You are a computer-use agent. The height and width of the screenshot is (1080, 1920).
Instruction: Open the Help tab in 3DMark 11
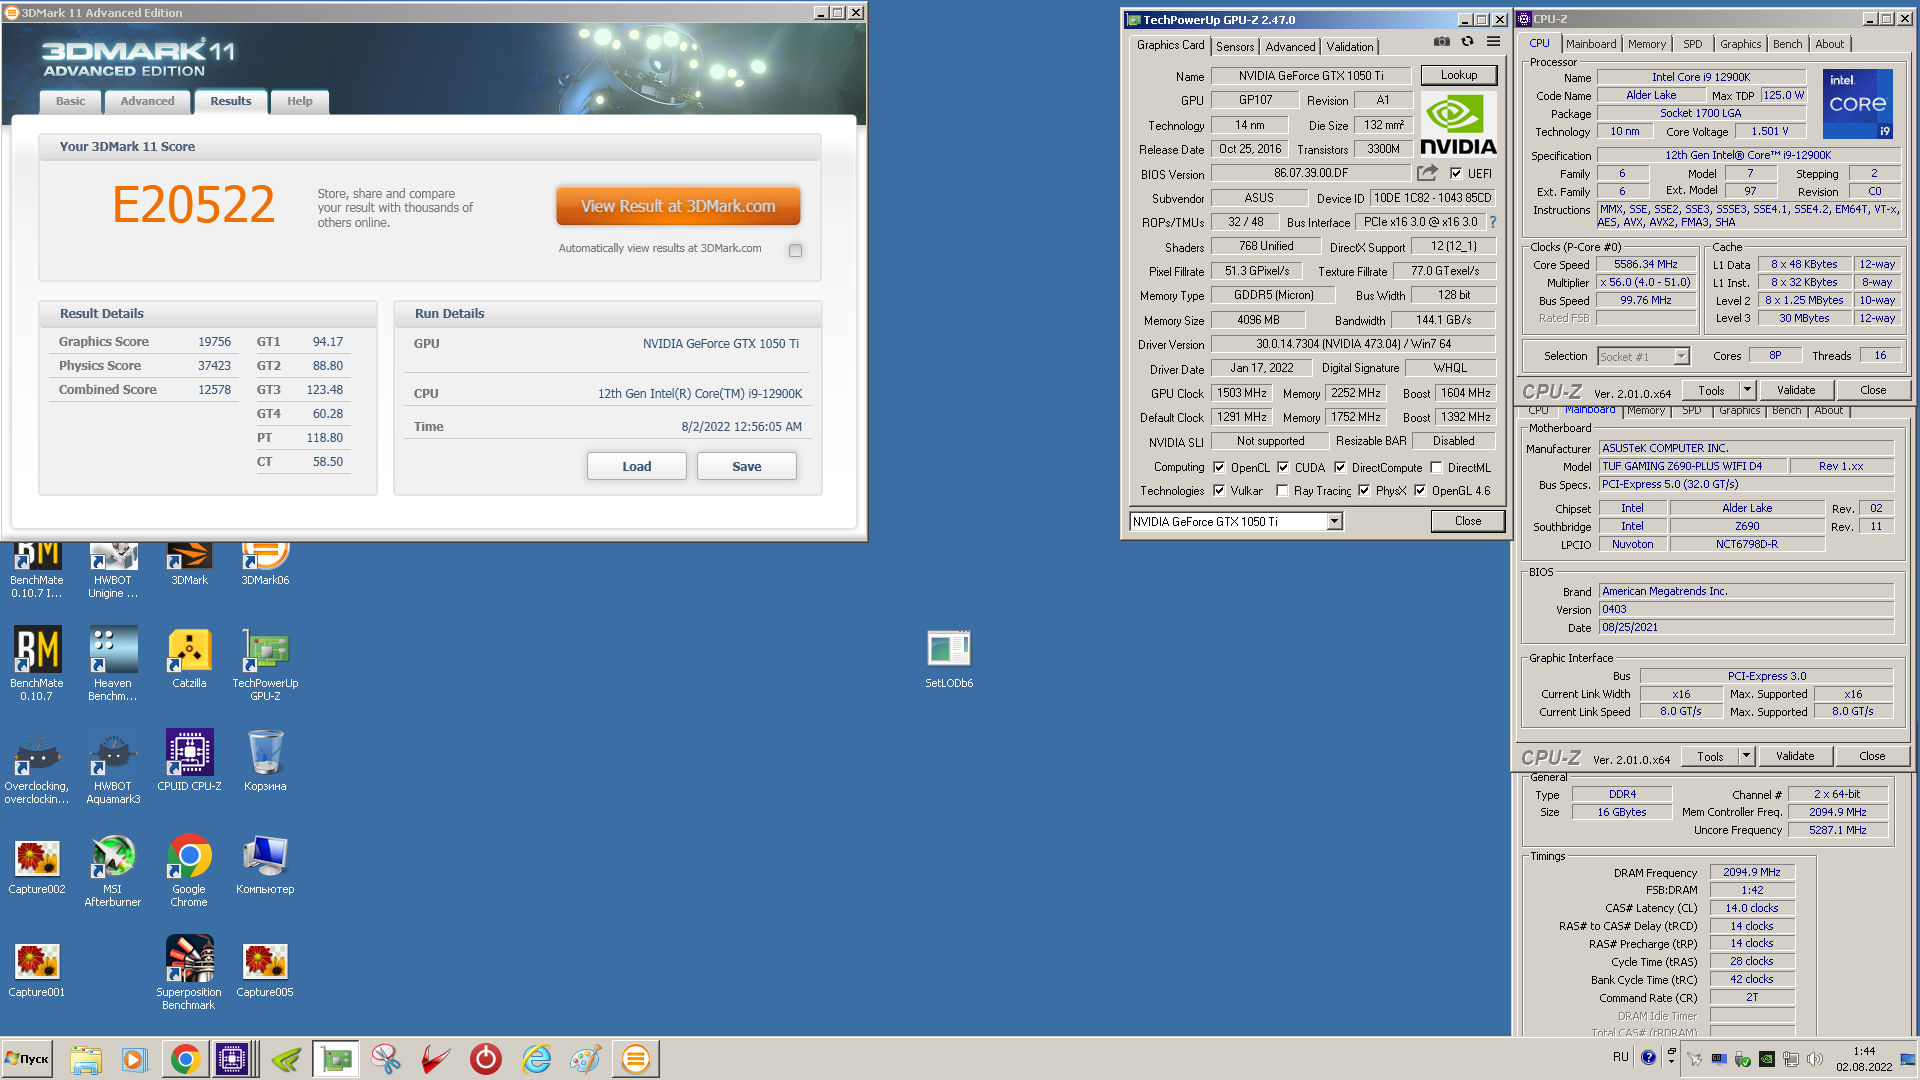tap(299, 101)
